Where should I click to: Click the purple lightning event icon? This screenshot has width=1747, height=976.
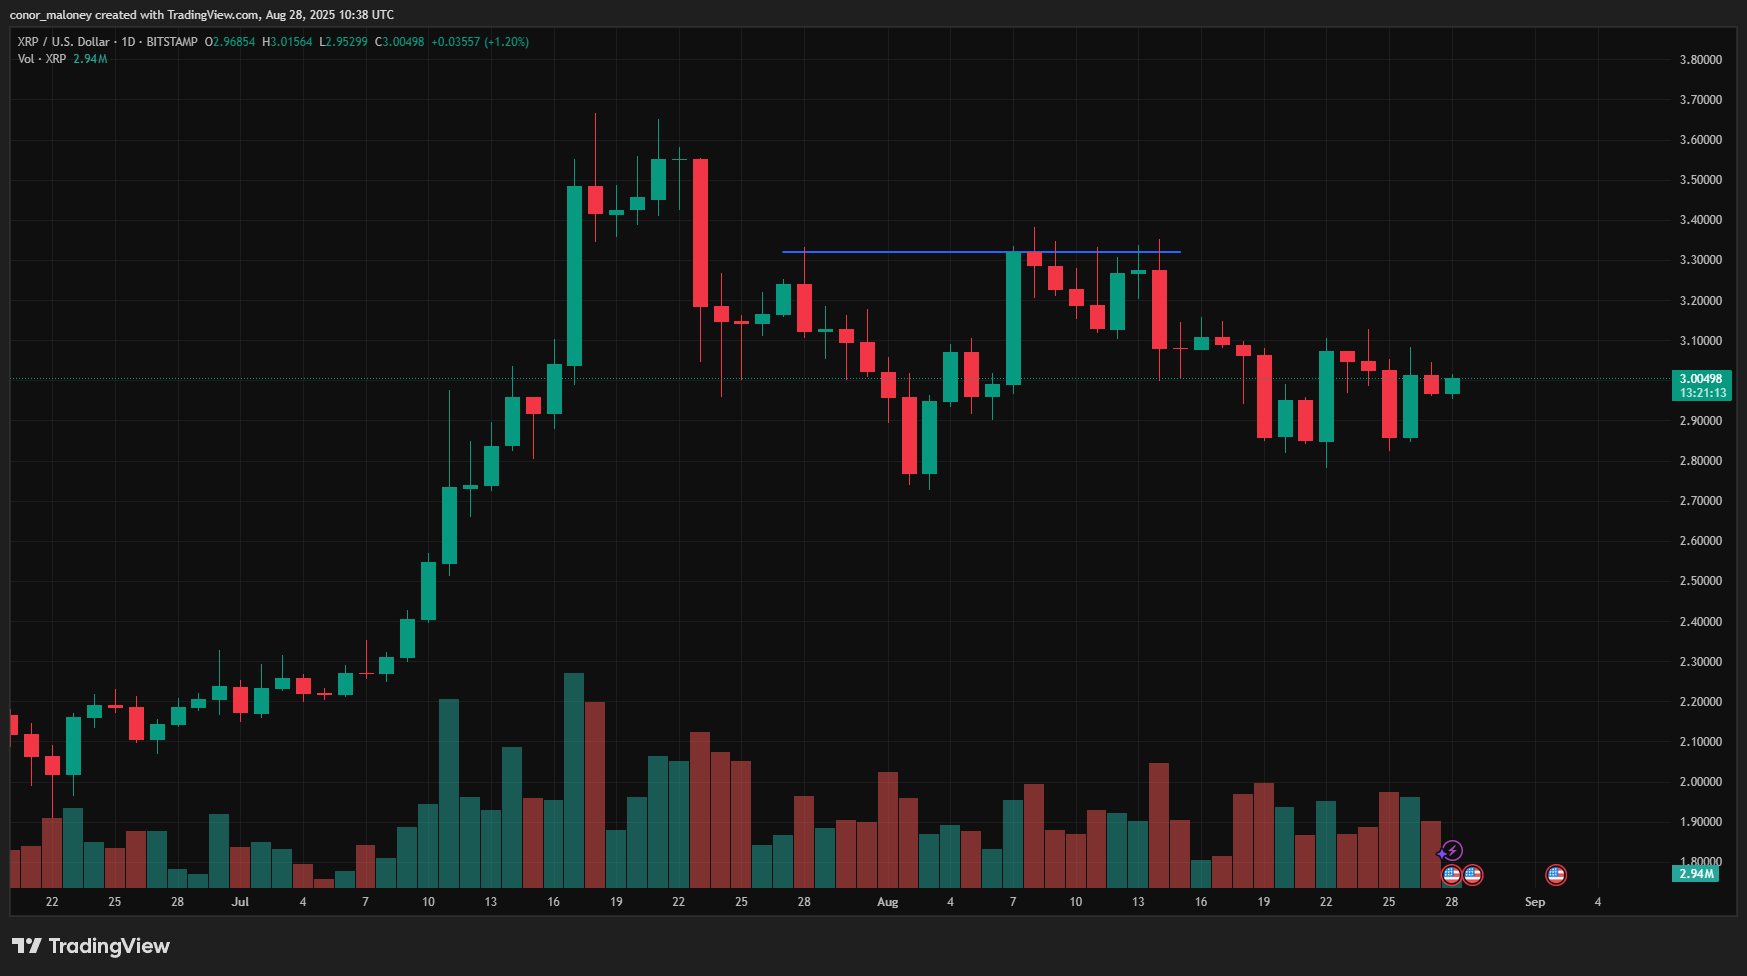1452,851
